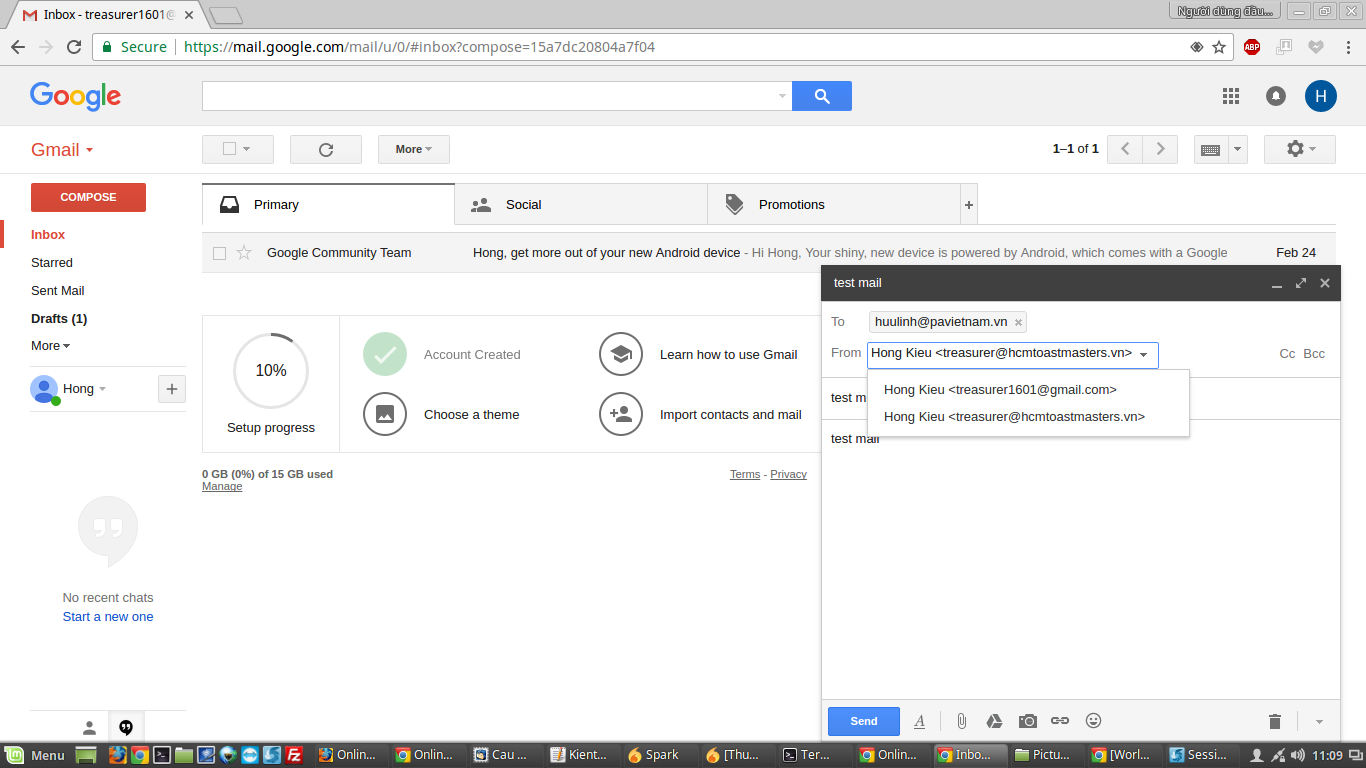Open the Starred folder

[x=52, y=263]
